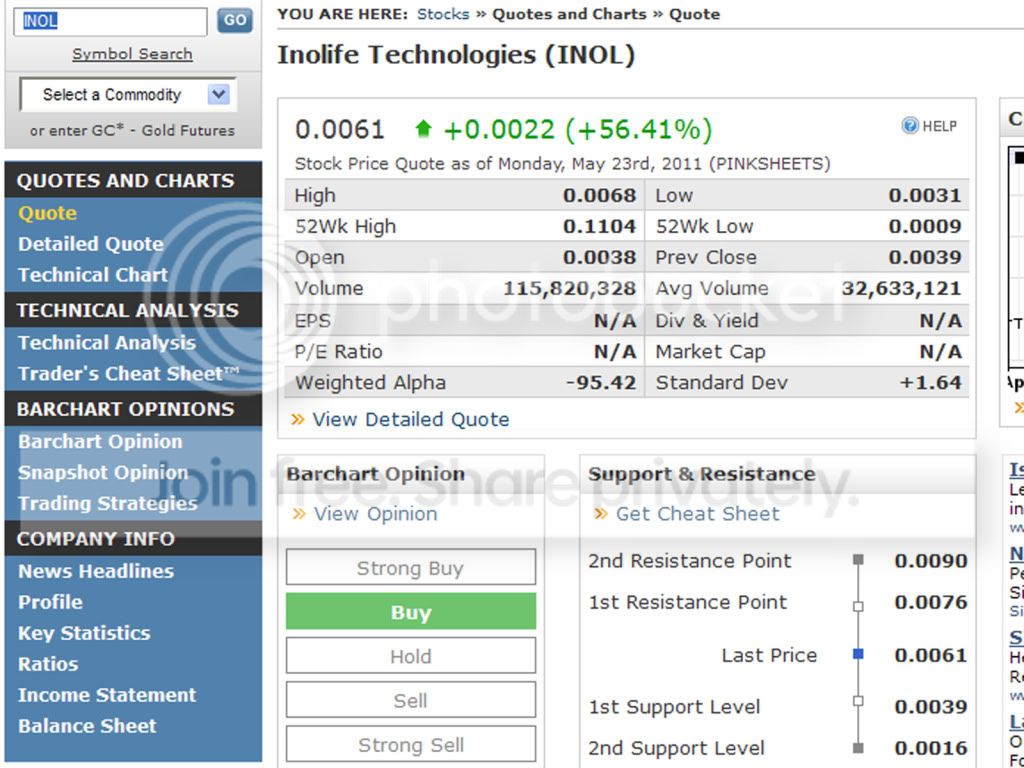Click the 2nd Resistance Point gray marker
Screen dimensions: 1024x768
(x=858, y=560)
